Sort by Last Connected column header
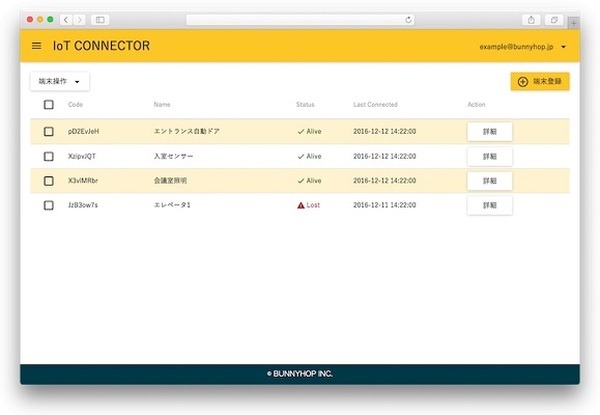 (x=375, y=105)
